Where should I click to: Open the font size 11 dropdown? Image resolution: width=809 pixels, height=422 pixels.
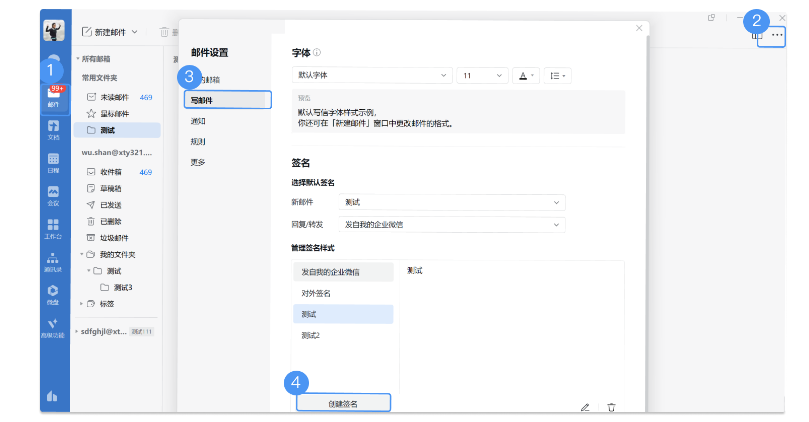tap(482, 75)
